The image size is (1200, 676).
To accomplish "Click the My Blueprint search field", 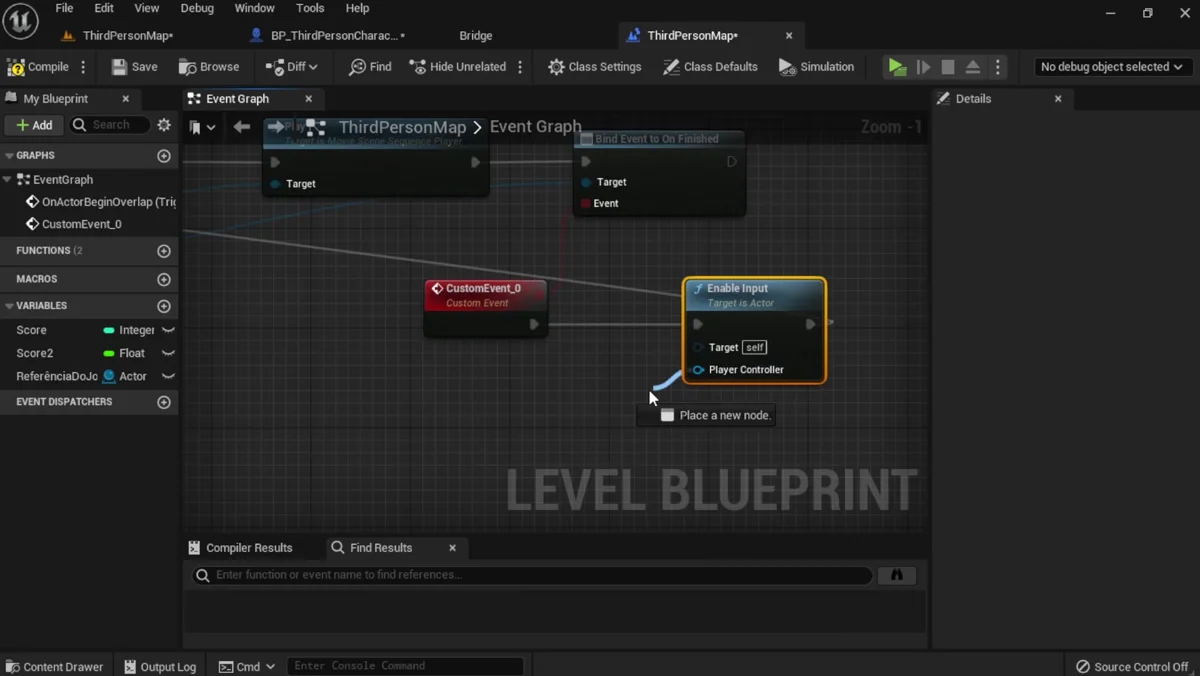I will pos(110,125).
